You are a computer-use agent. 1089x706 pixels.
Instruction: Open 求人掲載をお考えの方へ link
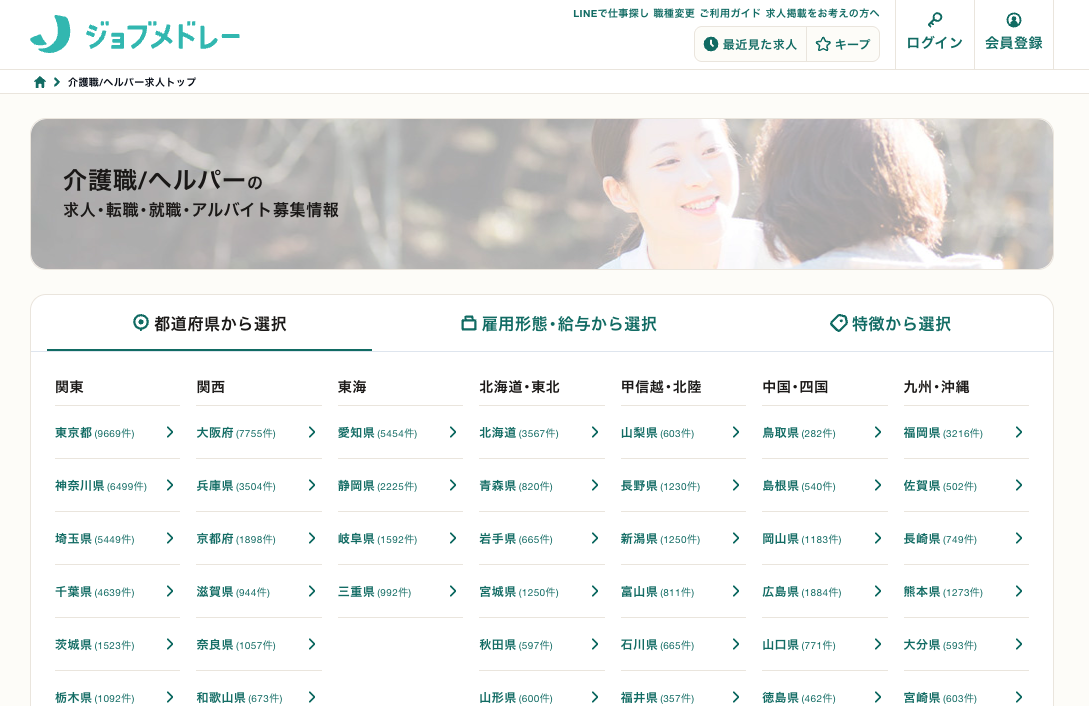pos(822,13)
